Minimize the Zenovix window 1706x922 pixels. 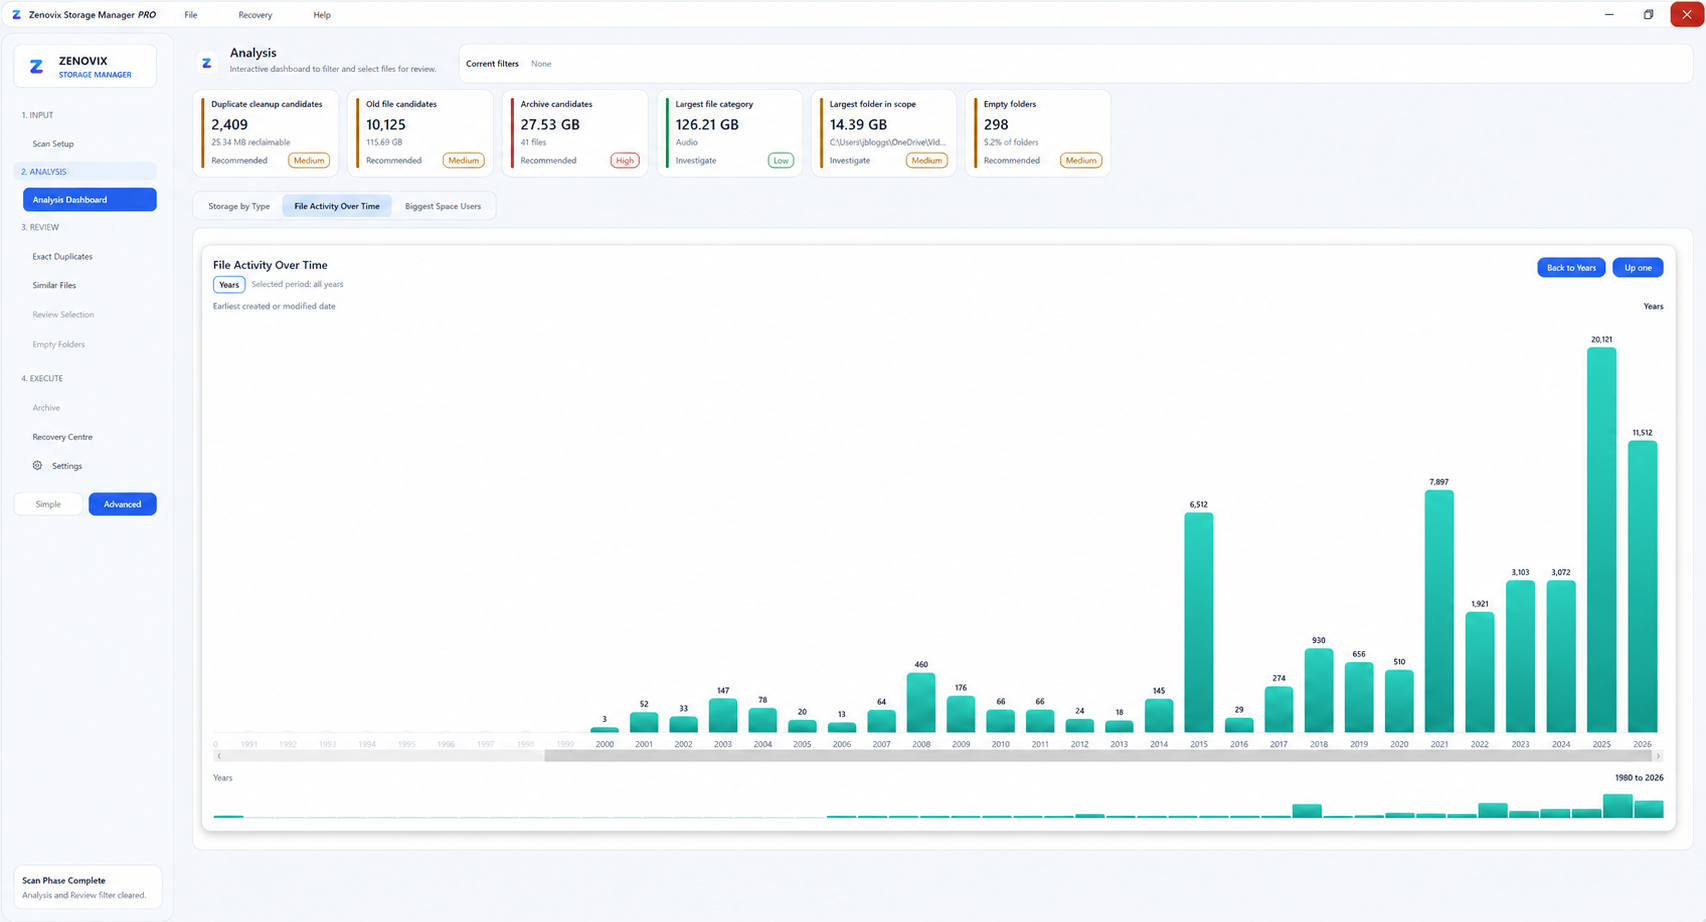tap(1609, 15)
